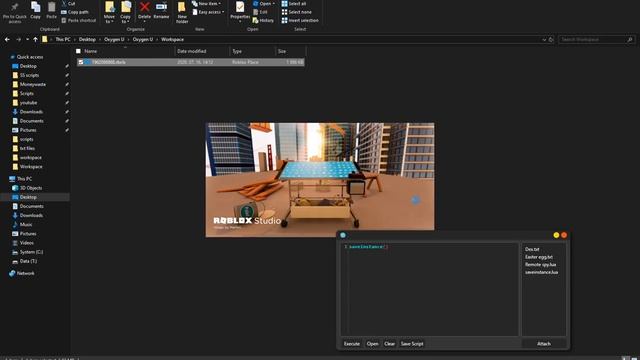Click Pin to Quick access in the ribbon
The height and width of the screenshot is (360, 640).
coord(15,12)
